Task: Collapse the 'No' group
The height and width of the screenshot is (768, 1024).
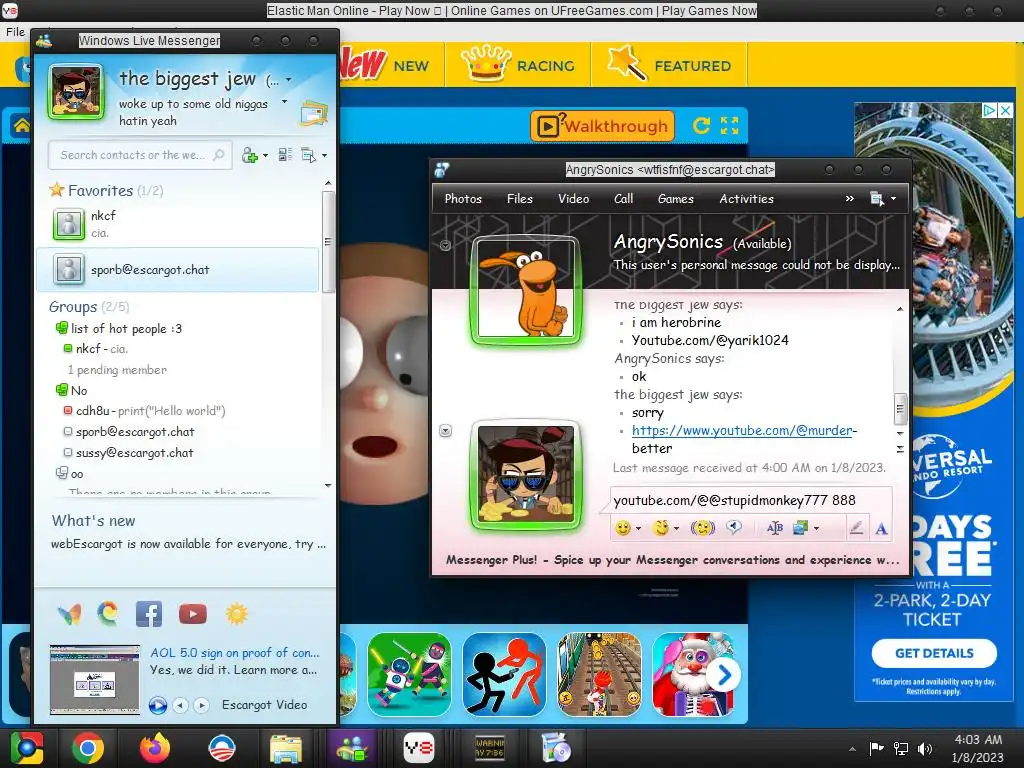Action: [61, 390]
